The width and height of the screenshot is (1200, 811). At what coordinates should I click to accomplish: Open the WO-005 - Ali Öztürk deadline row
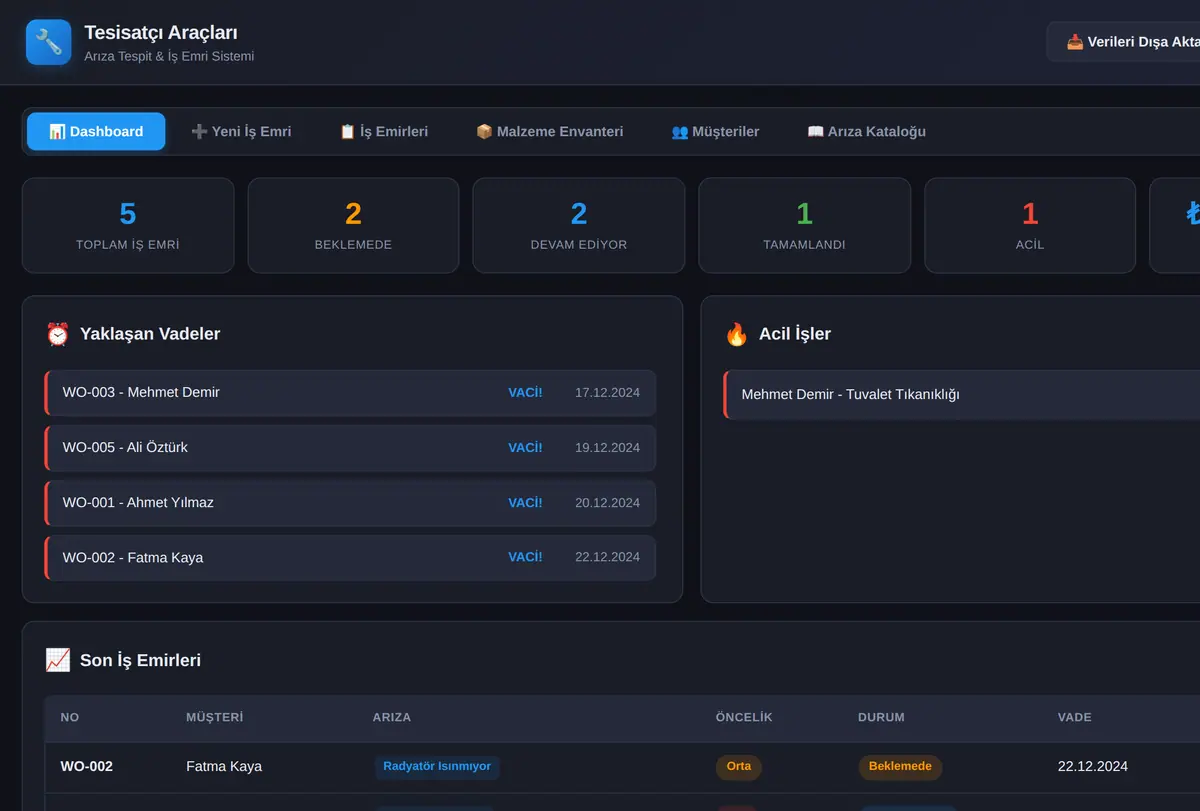(350, 448)
